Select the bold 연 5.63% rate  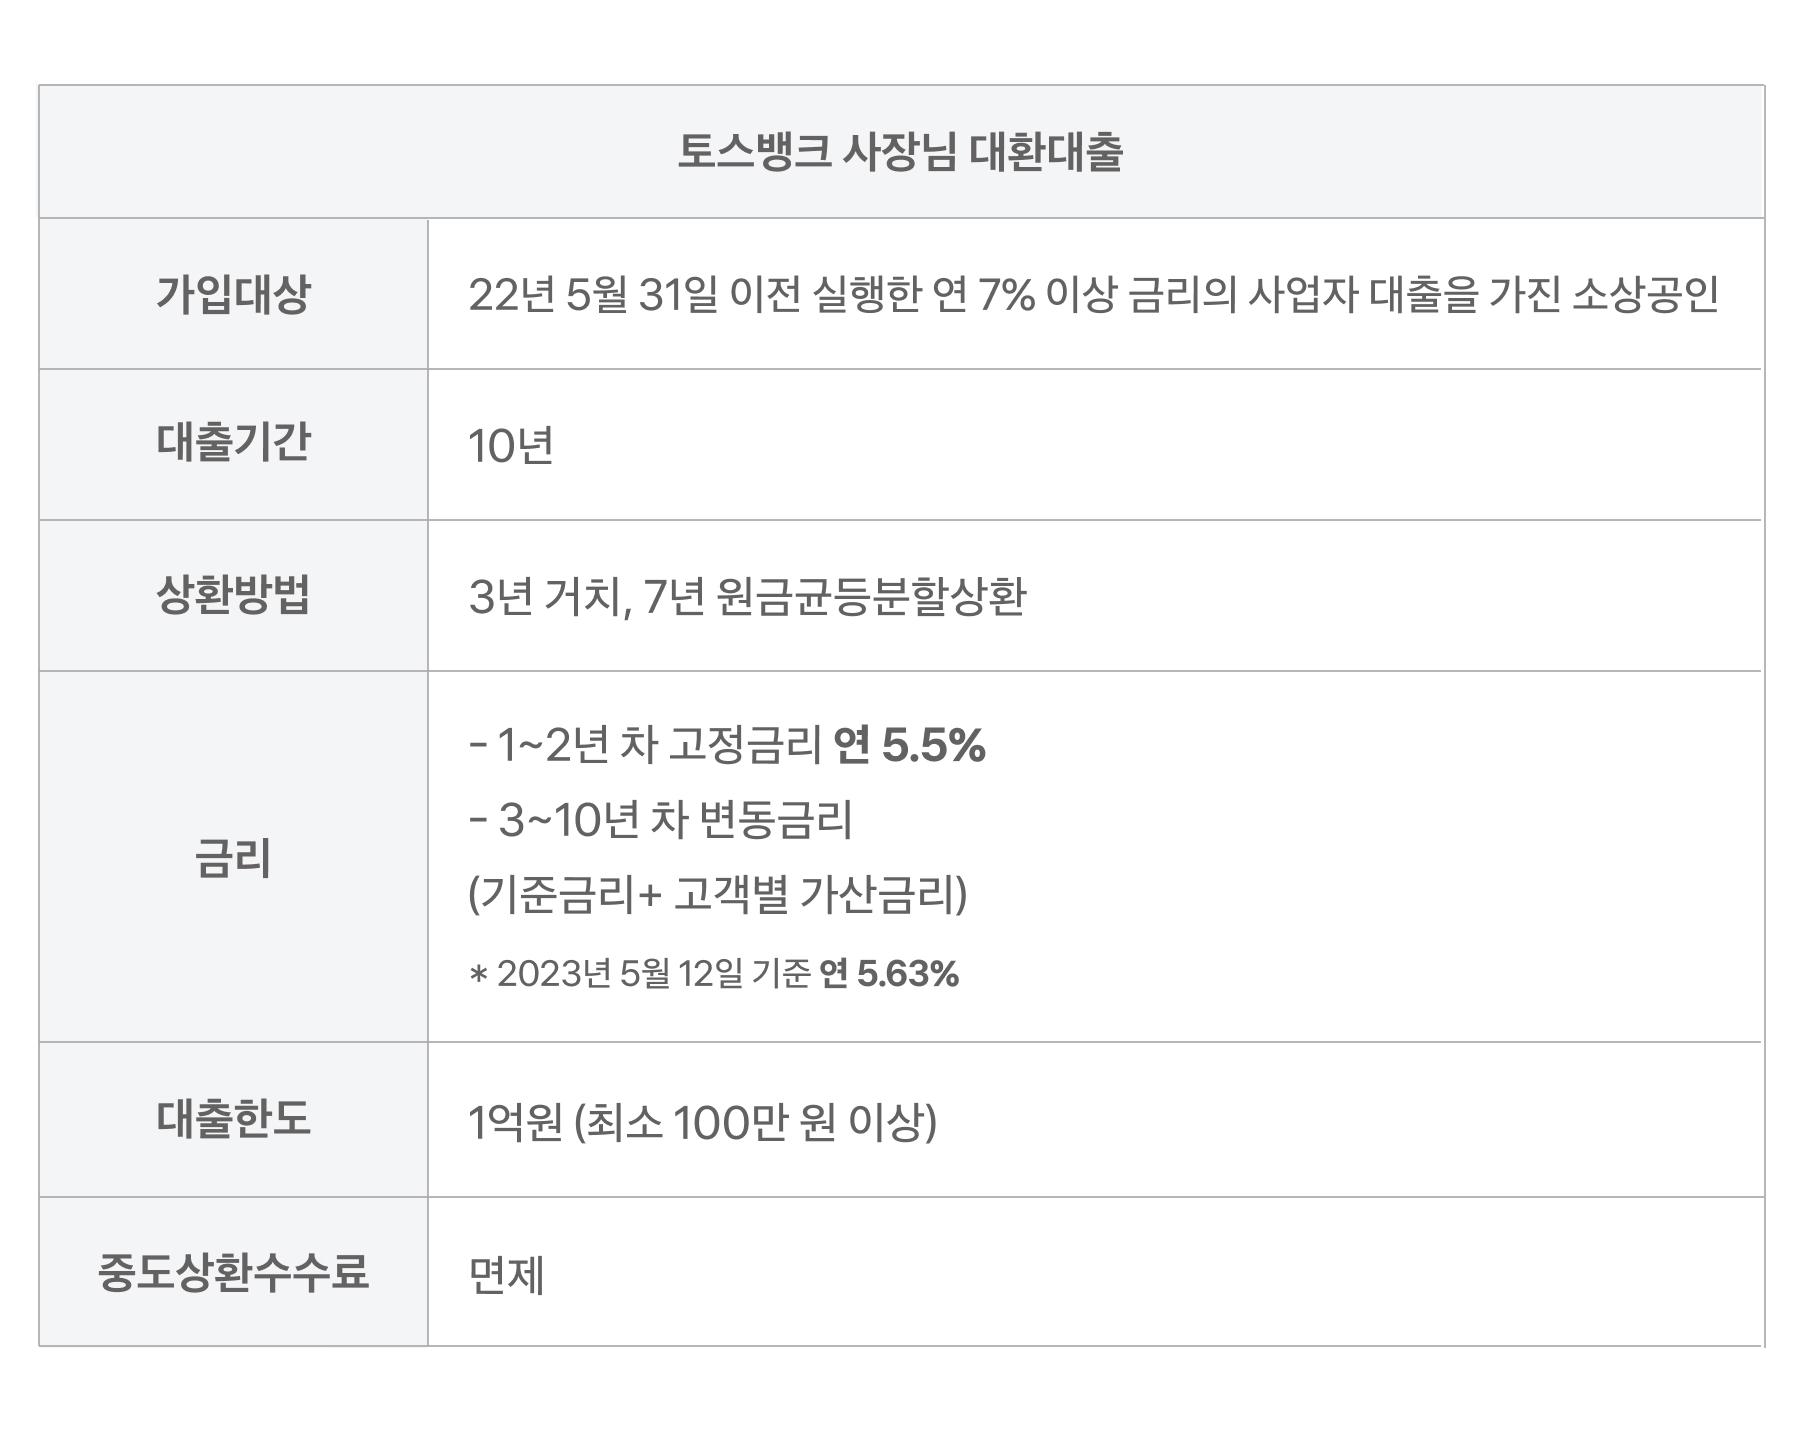889,974
